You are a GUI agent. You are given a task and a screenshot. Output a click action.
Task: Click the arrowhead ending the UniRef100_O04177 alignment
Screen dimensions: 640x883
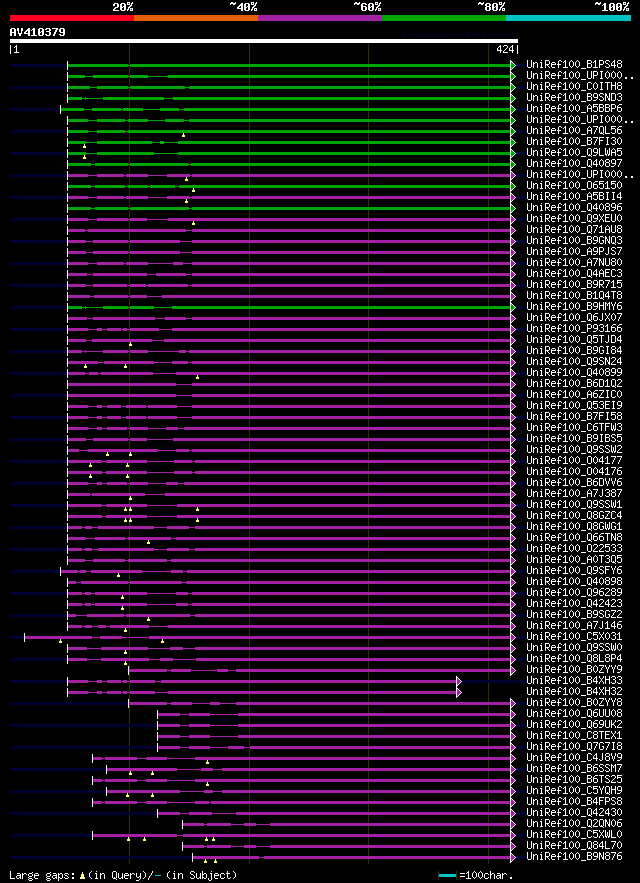tap(513, 461)
